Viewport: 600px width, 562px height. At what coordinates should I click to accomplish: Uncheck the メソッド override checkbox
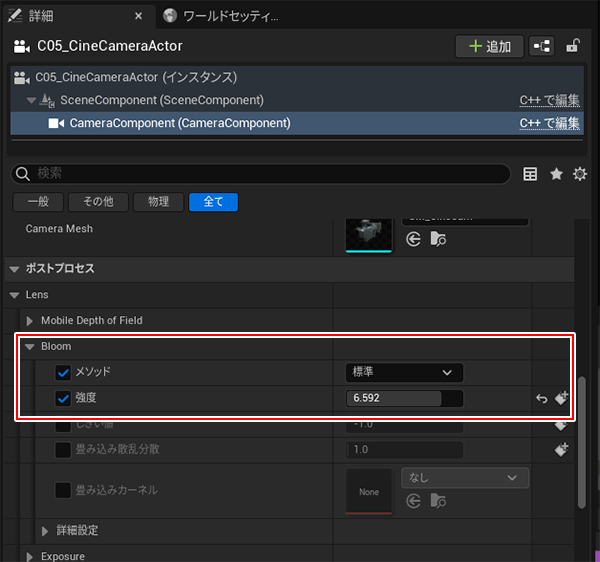(x=63, y=372)
